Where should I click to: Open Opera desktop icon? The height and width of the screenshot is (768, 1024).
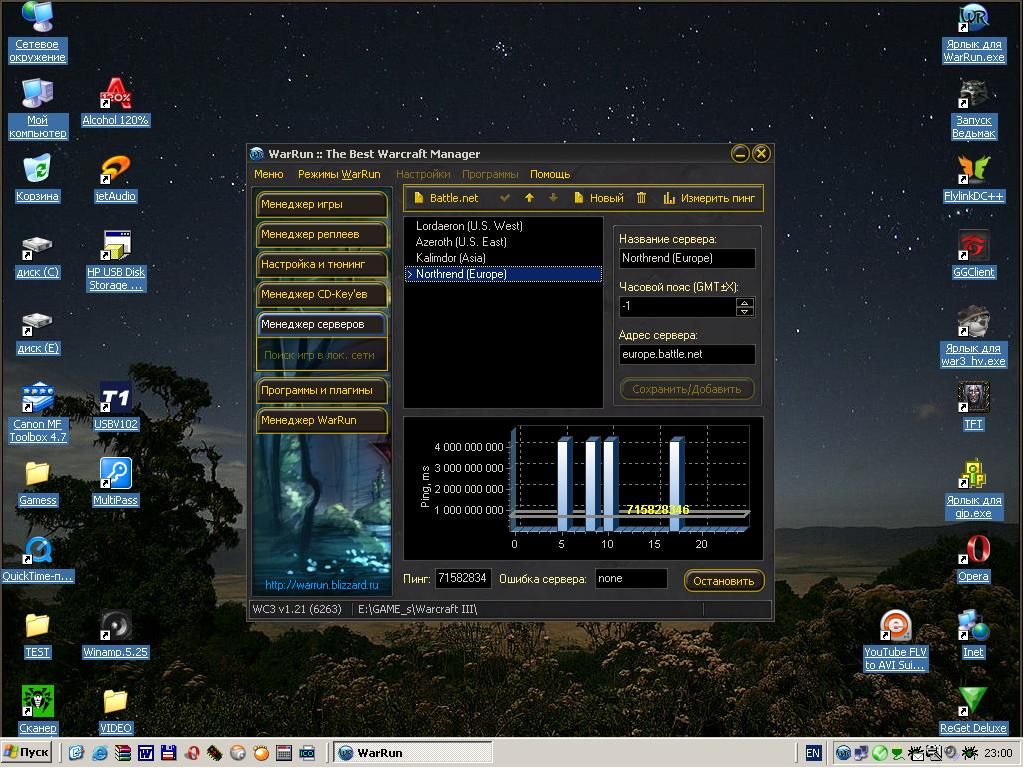pyautogui.click(x=973, y=558)
